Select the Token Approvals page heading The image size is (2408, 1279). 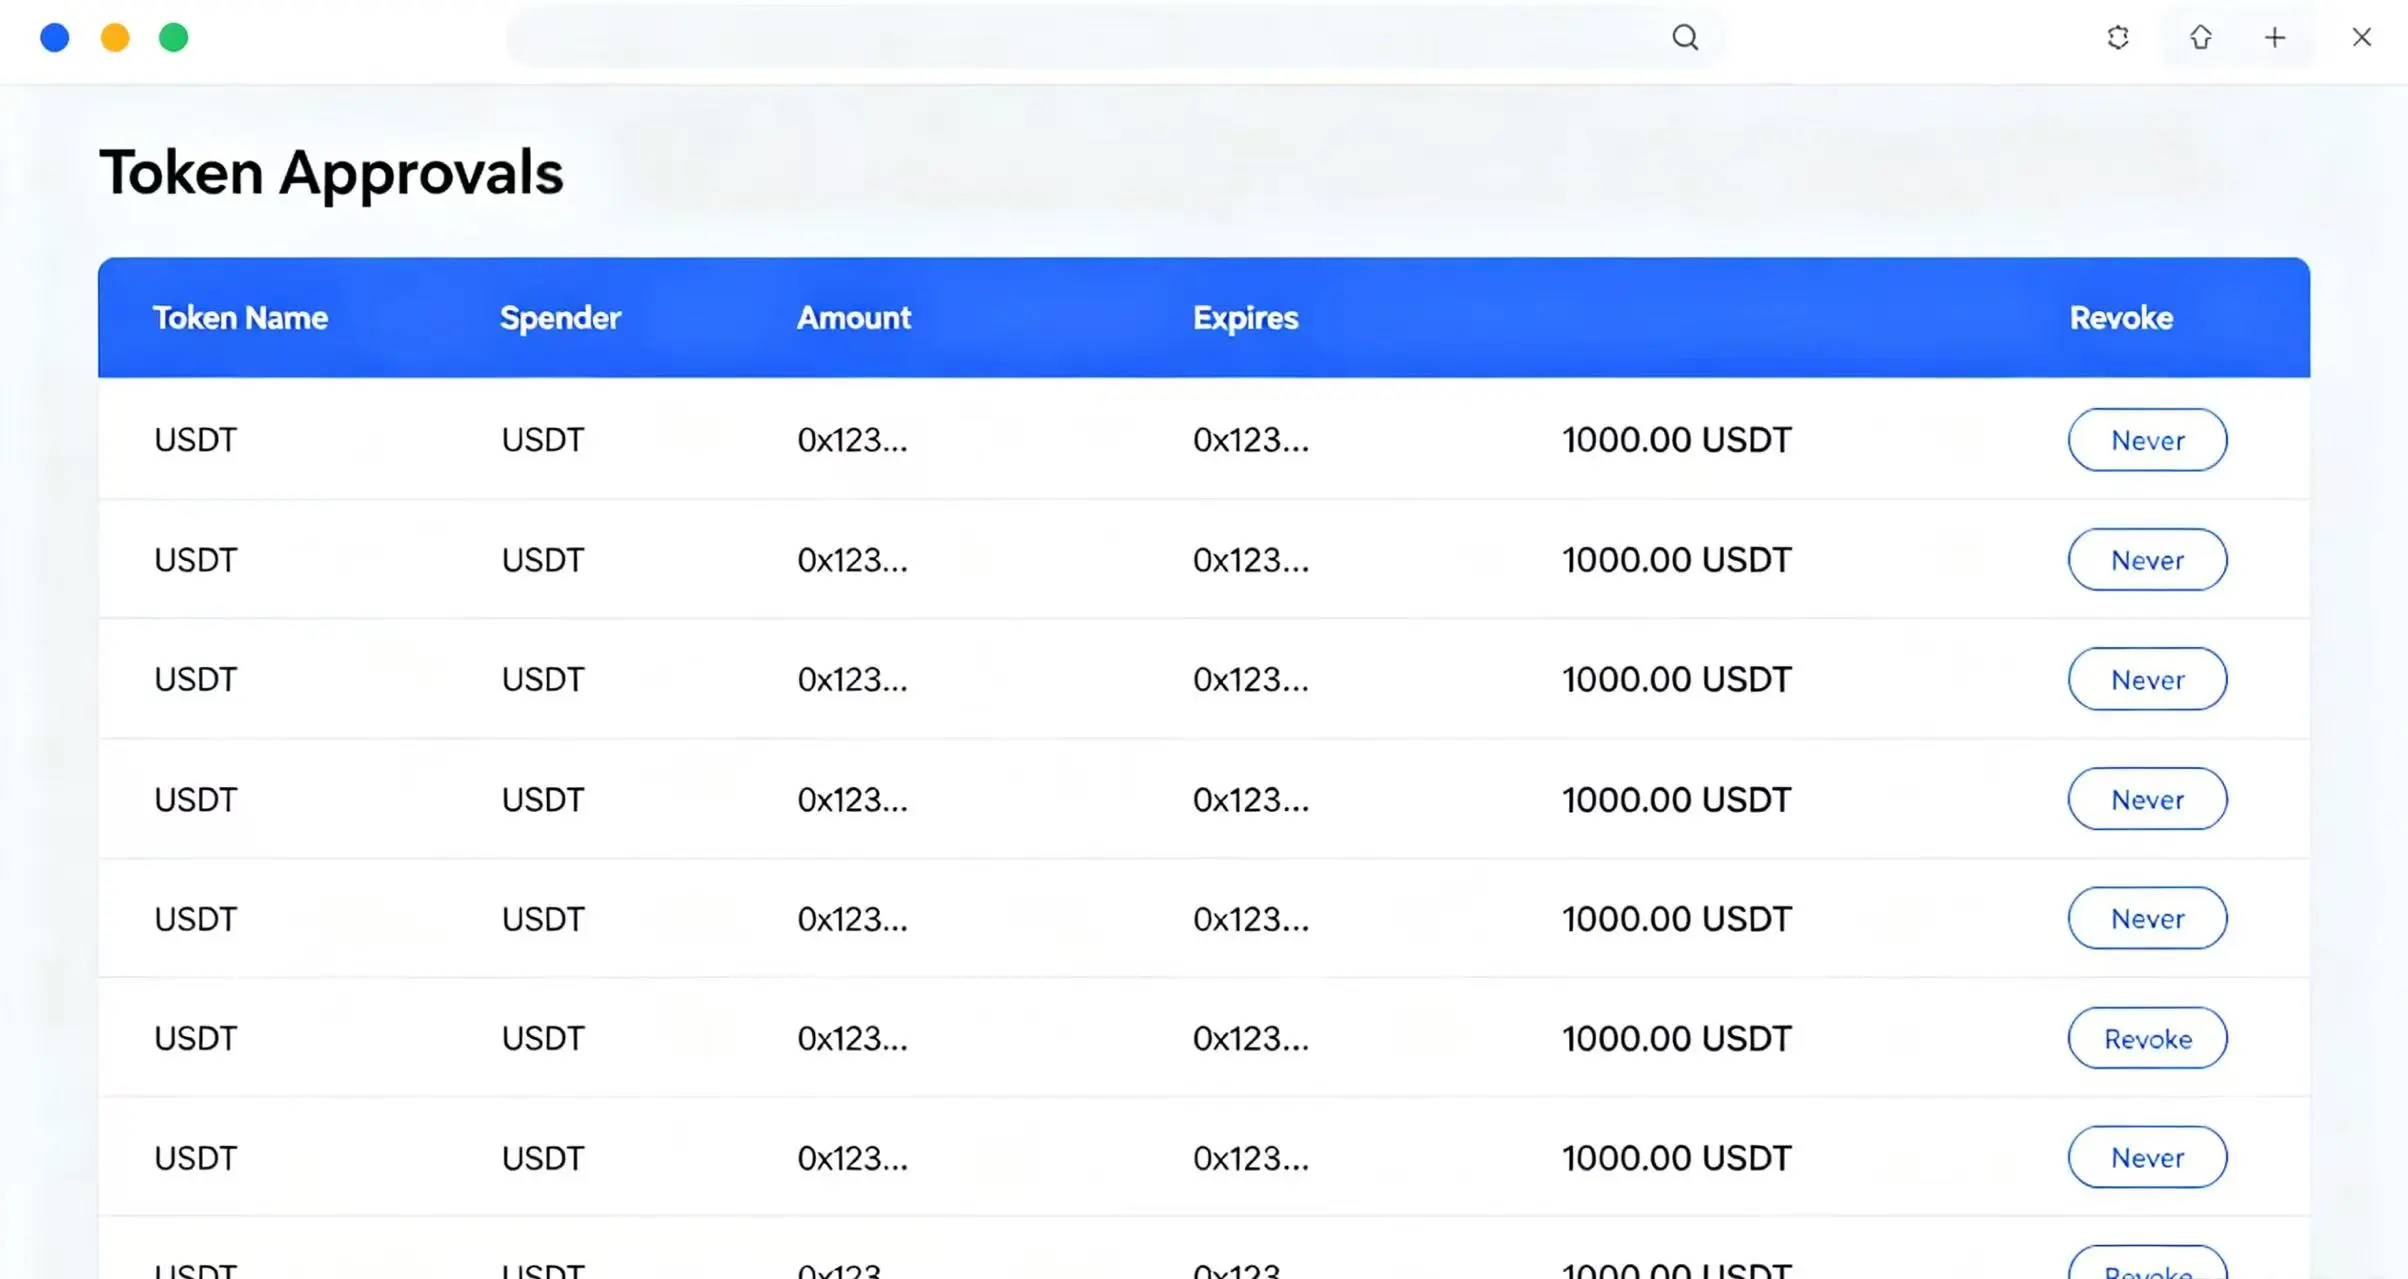click(x=331, y=174)
